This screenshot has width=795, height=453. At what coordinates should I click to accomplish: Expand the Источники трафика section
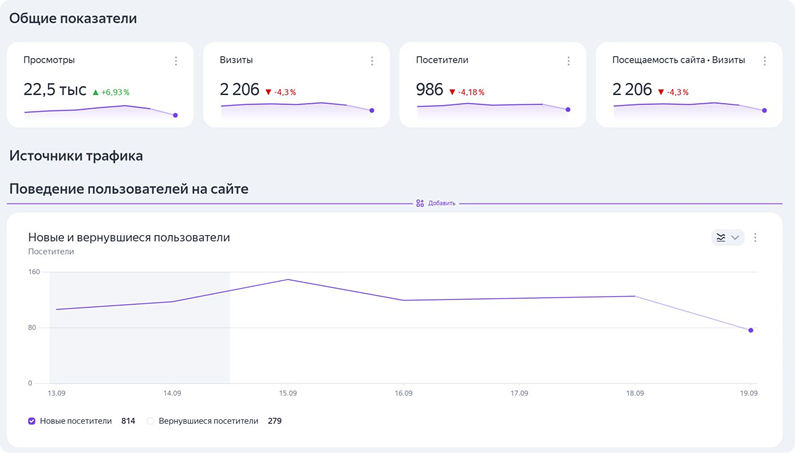76,156
